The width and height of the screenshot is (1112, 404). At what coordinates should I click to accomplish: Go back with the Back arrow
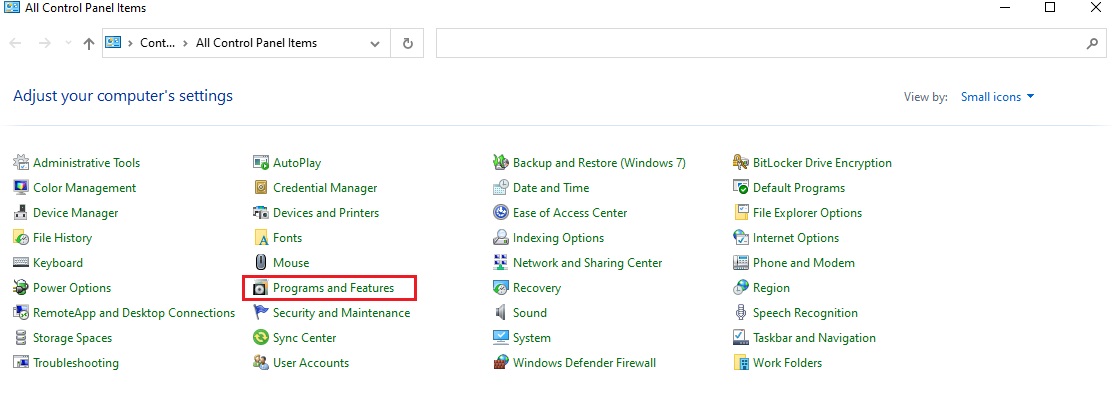click(16, 43)
